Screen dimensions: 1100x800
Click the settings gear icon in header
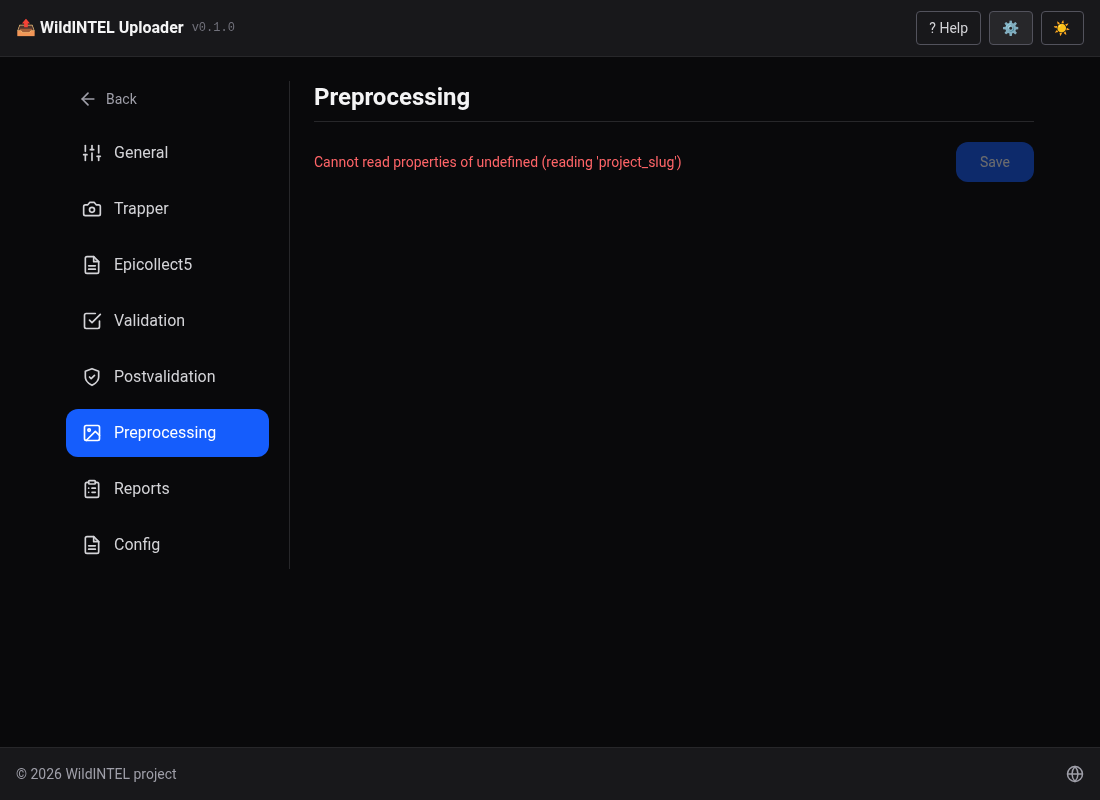pos(1010,28)
